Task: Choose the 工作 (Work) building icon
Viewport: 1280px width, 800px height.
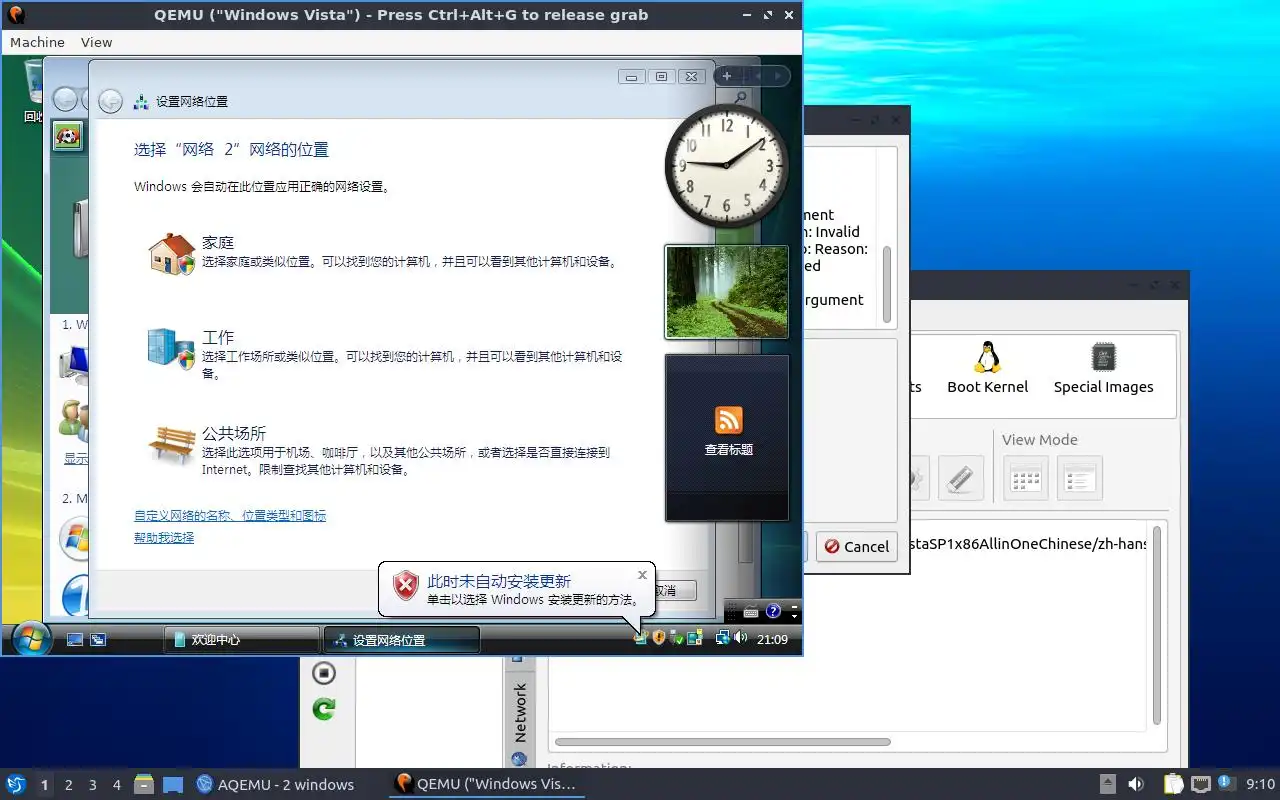Action: (171, 348)
